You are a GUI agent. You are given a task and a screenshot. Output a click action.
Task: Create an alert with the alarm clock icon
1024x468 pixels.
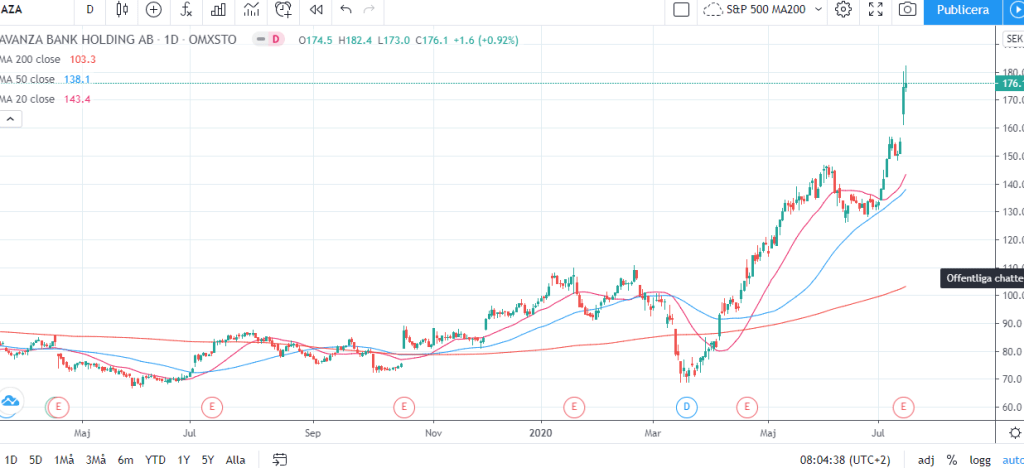[284, 10]
